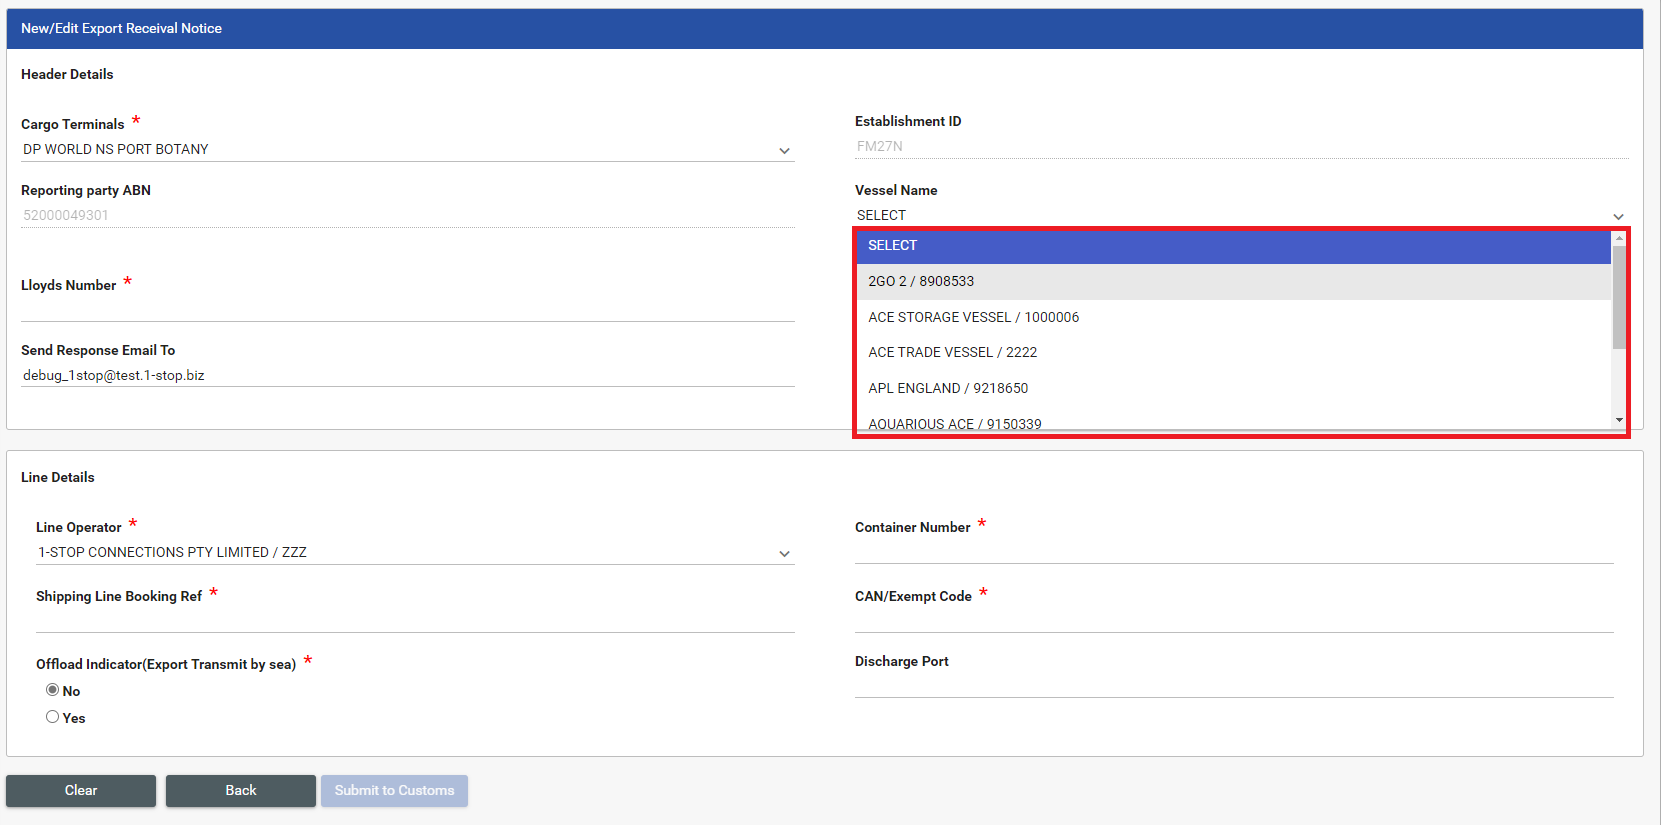Select vessel 2GO 2 / 8908533
Image resolution: width=1661 pixels, height=825 pixels.
coord(1233,282)
